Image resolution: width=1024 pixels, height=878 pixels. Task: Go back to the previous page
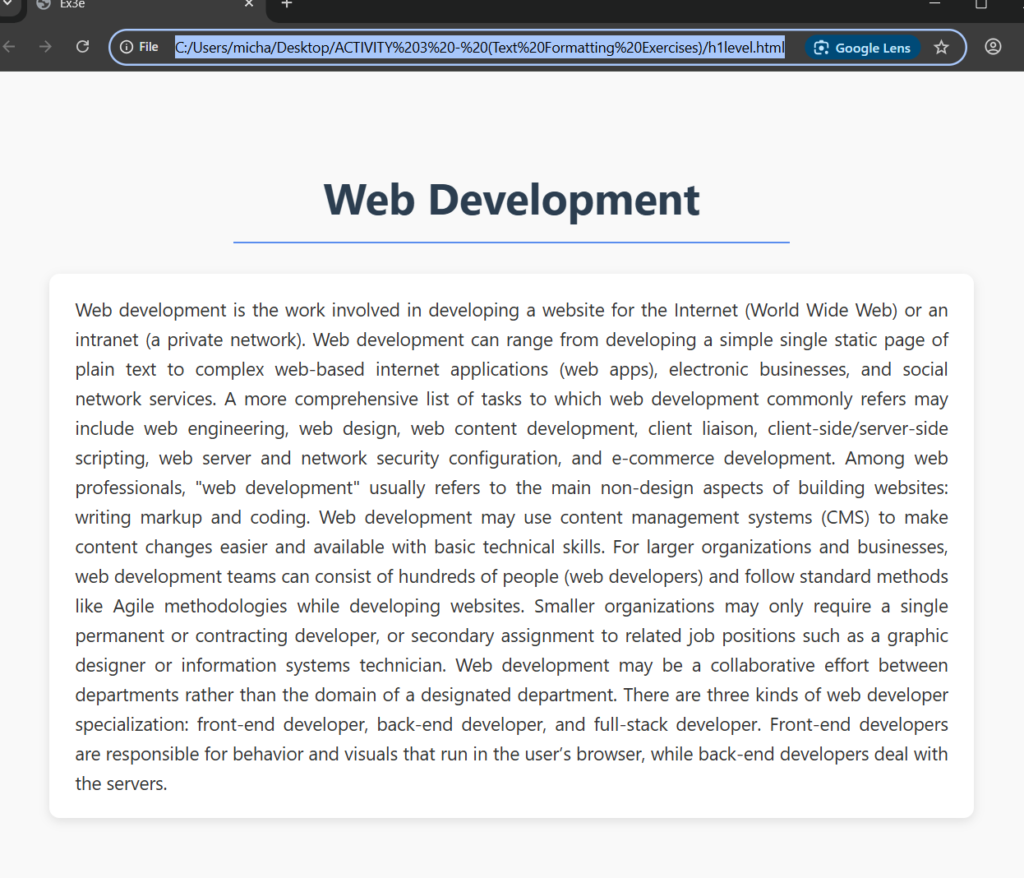pyautogui.click(x=10, y=47)
